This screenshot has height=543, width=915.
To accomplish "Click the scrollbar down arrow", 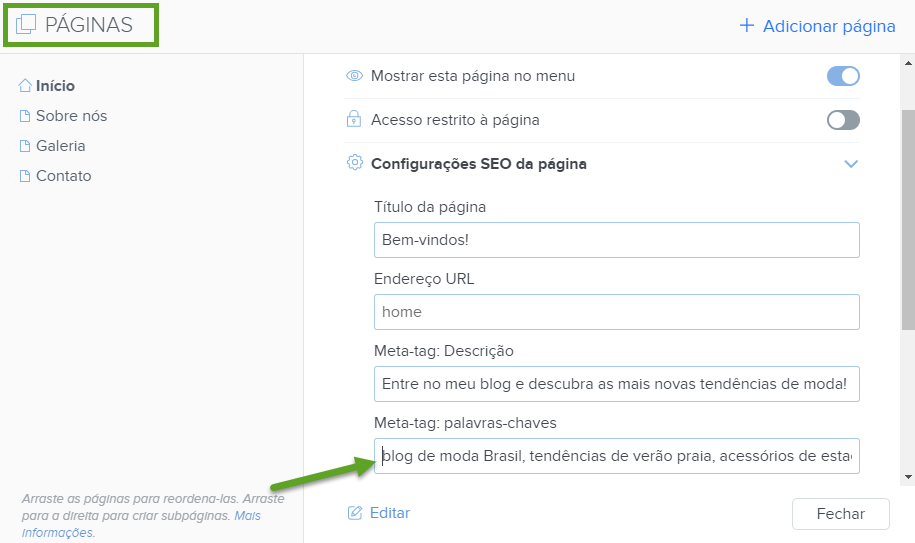I will tap(909, 477).
